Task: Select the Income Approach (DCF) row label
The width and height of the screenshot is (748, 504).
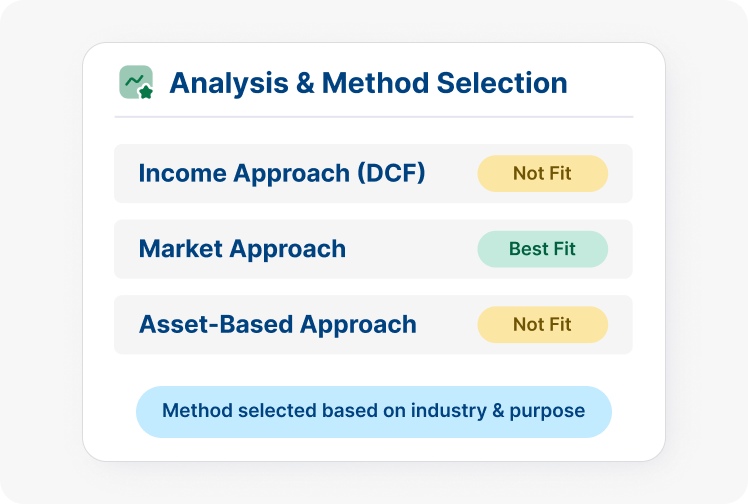Action: point(282,173)
